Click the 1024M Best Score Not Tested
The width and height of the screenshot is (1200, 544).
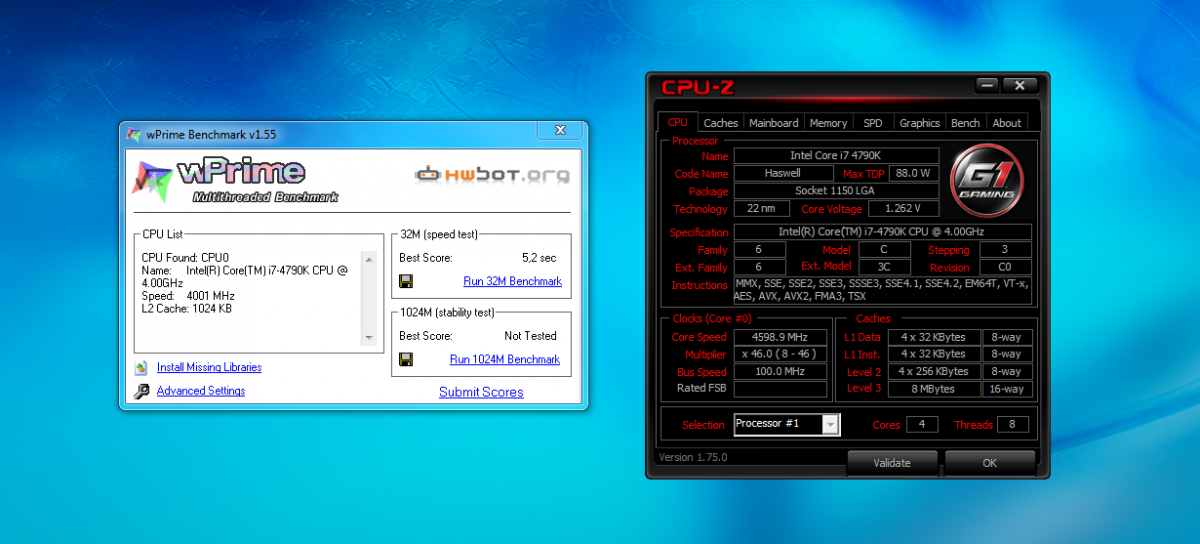click(530, 336)
